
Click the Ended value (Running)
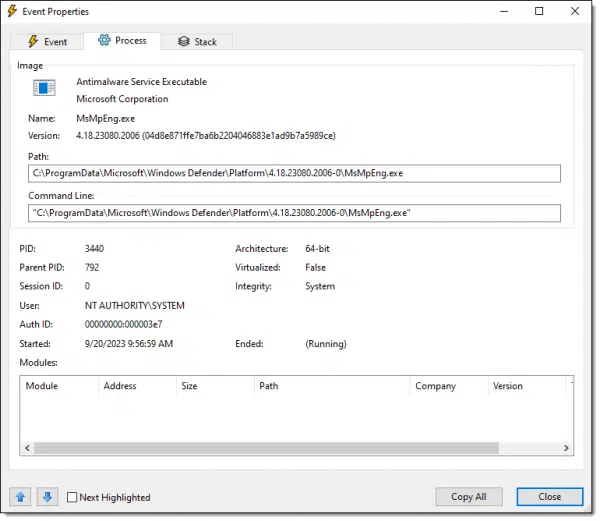tap(326, 344)
